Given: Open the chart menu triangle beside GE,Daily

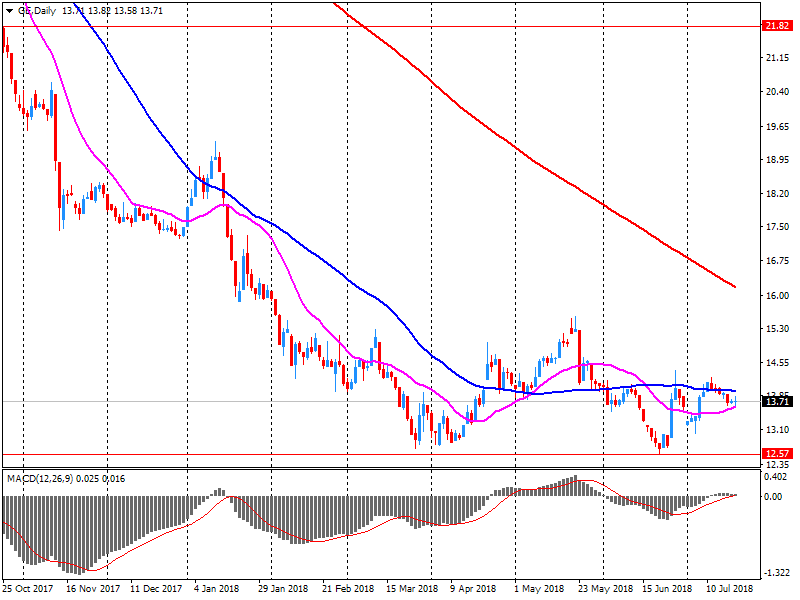Looking at the screenshot, I should click(9, 11).
